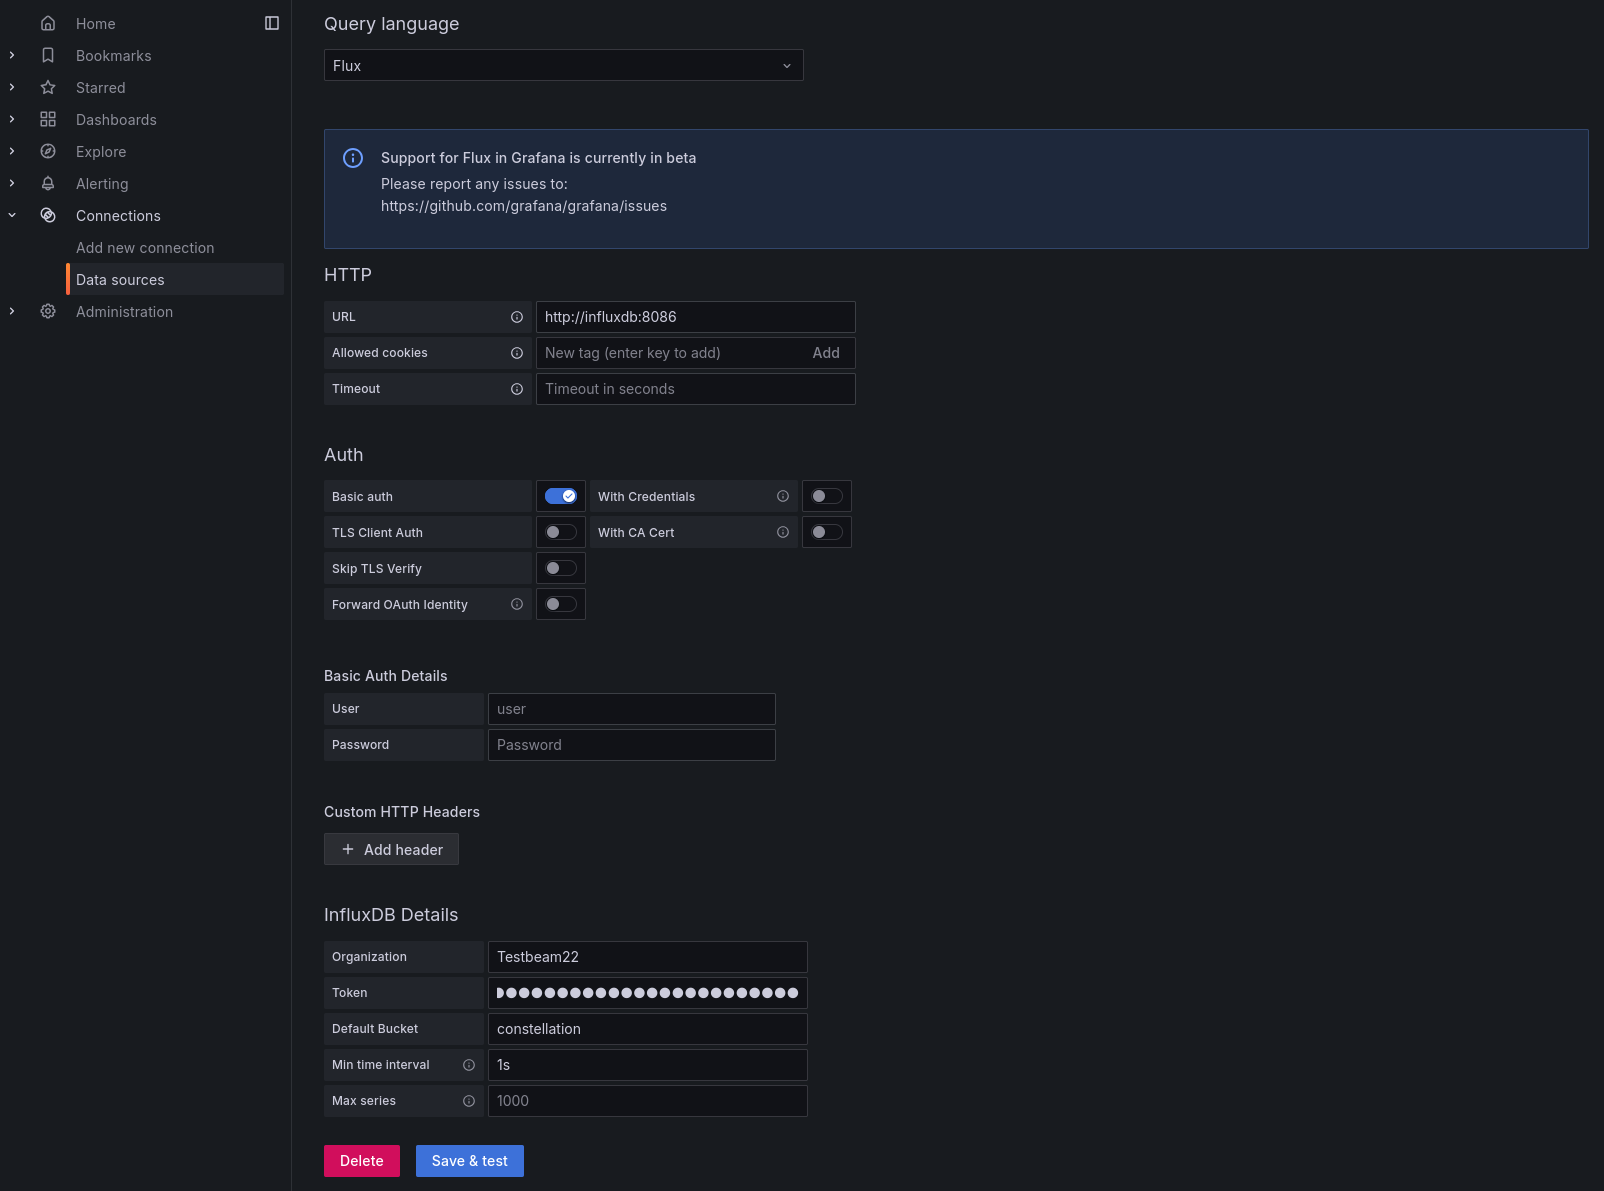Image resolution: width=1604 pixels, height=1191 pixels.
Task: Click the Organization input field
Action: pos(648,957)
